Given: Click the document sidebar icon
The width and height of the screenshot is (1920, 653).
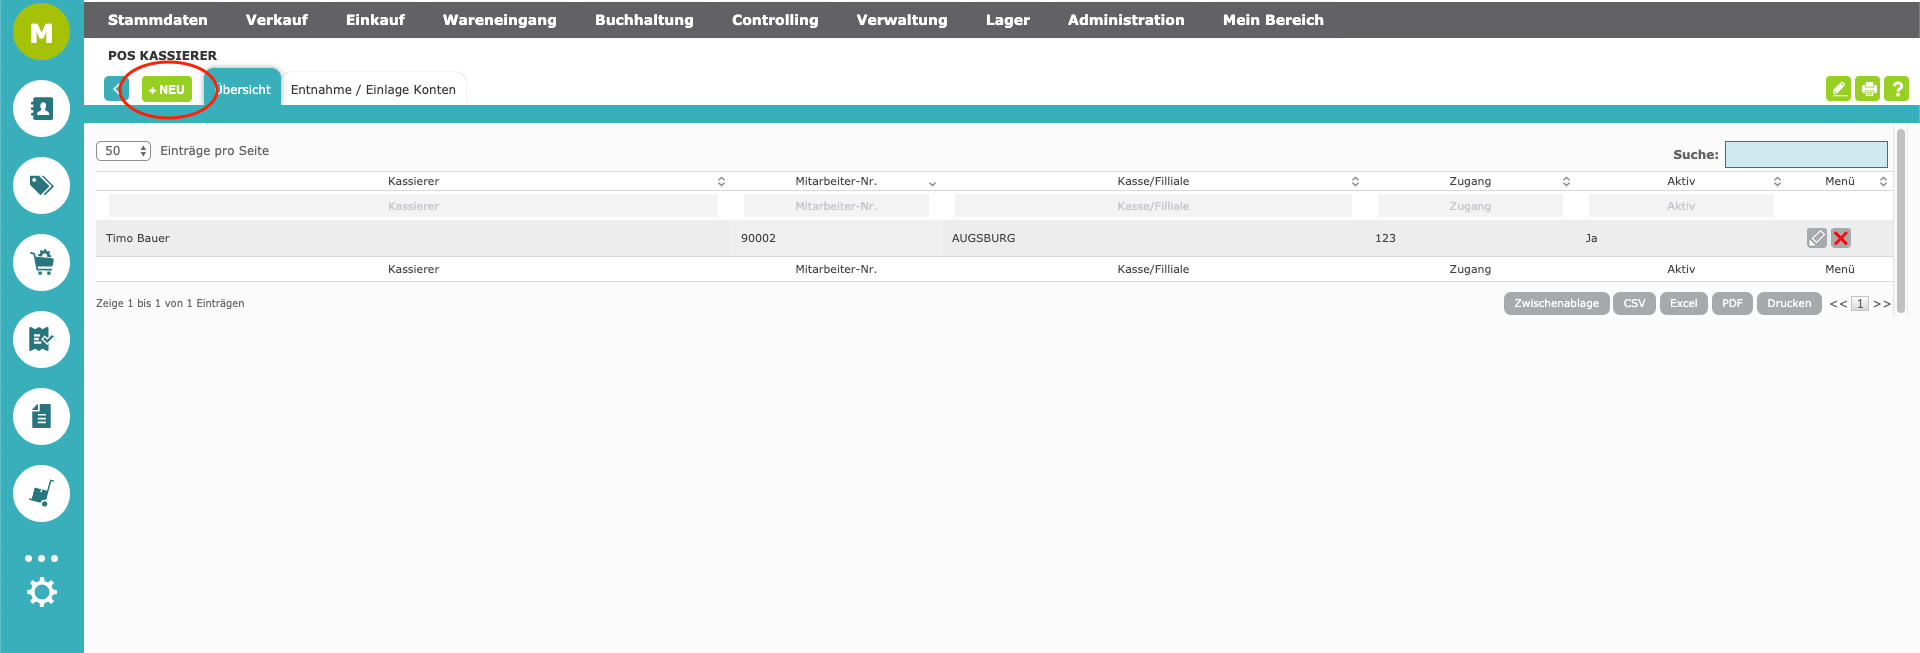Looking at the screenshot, I should 41,416.
